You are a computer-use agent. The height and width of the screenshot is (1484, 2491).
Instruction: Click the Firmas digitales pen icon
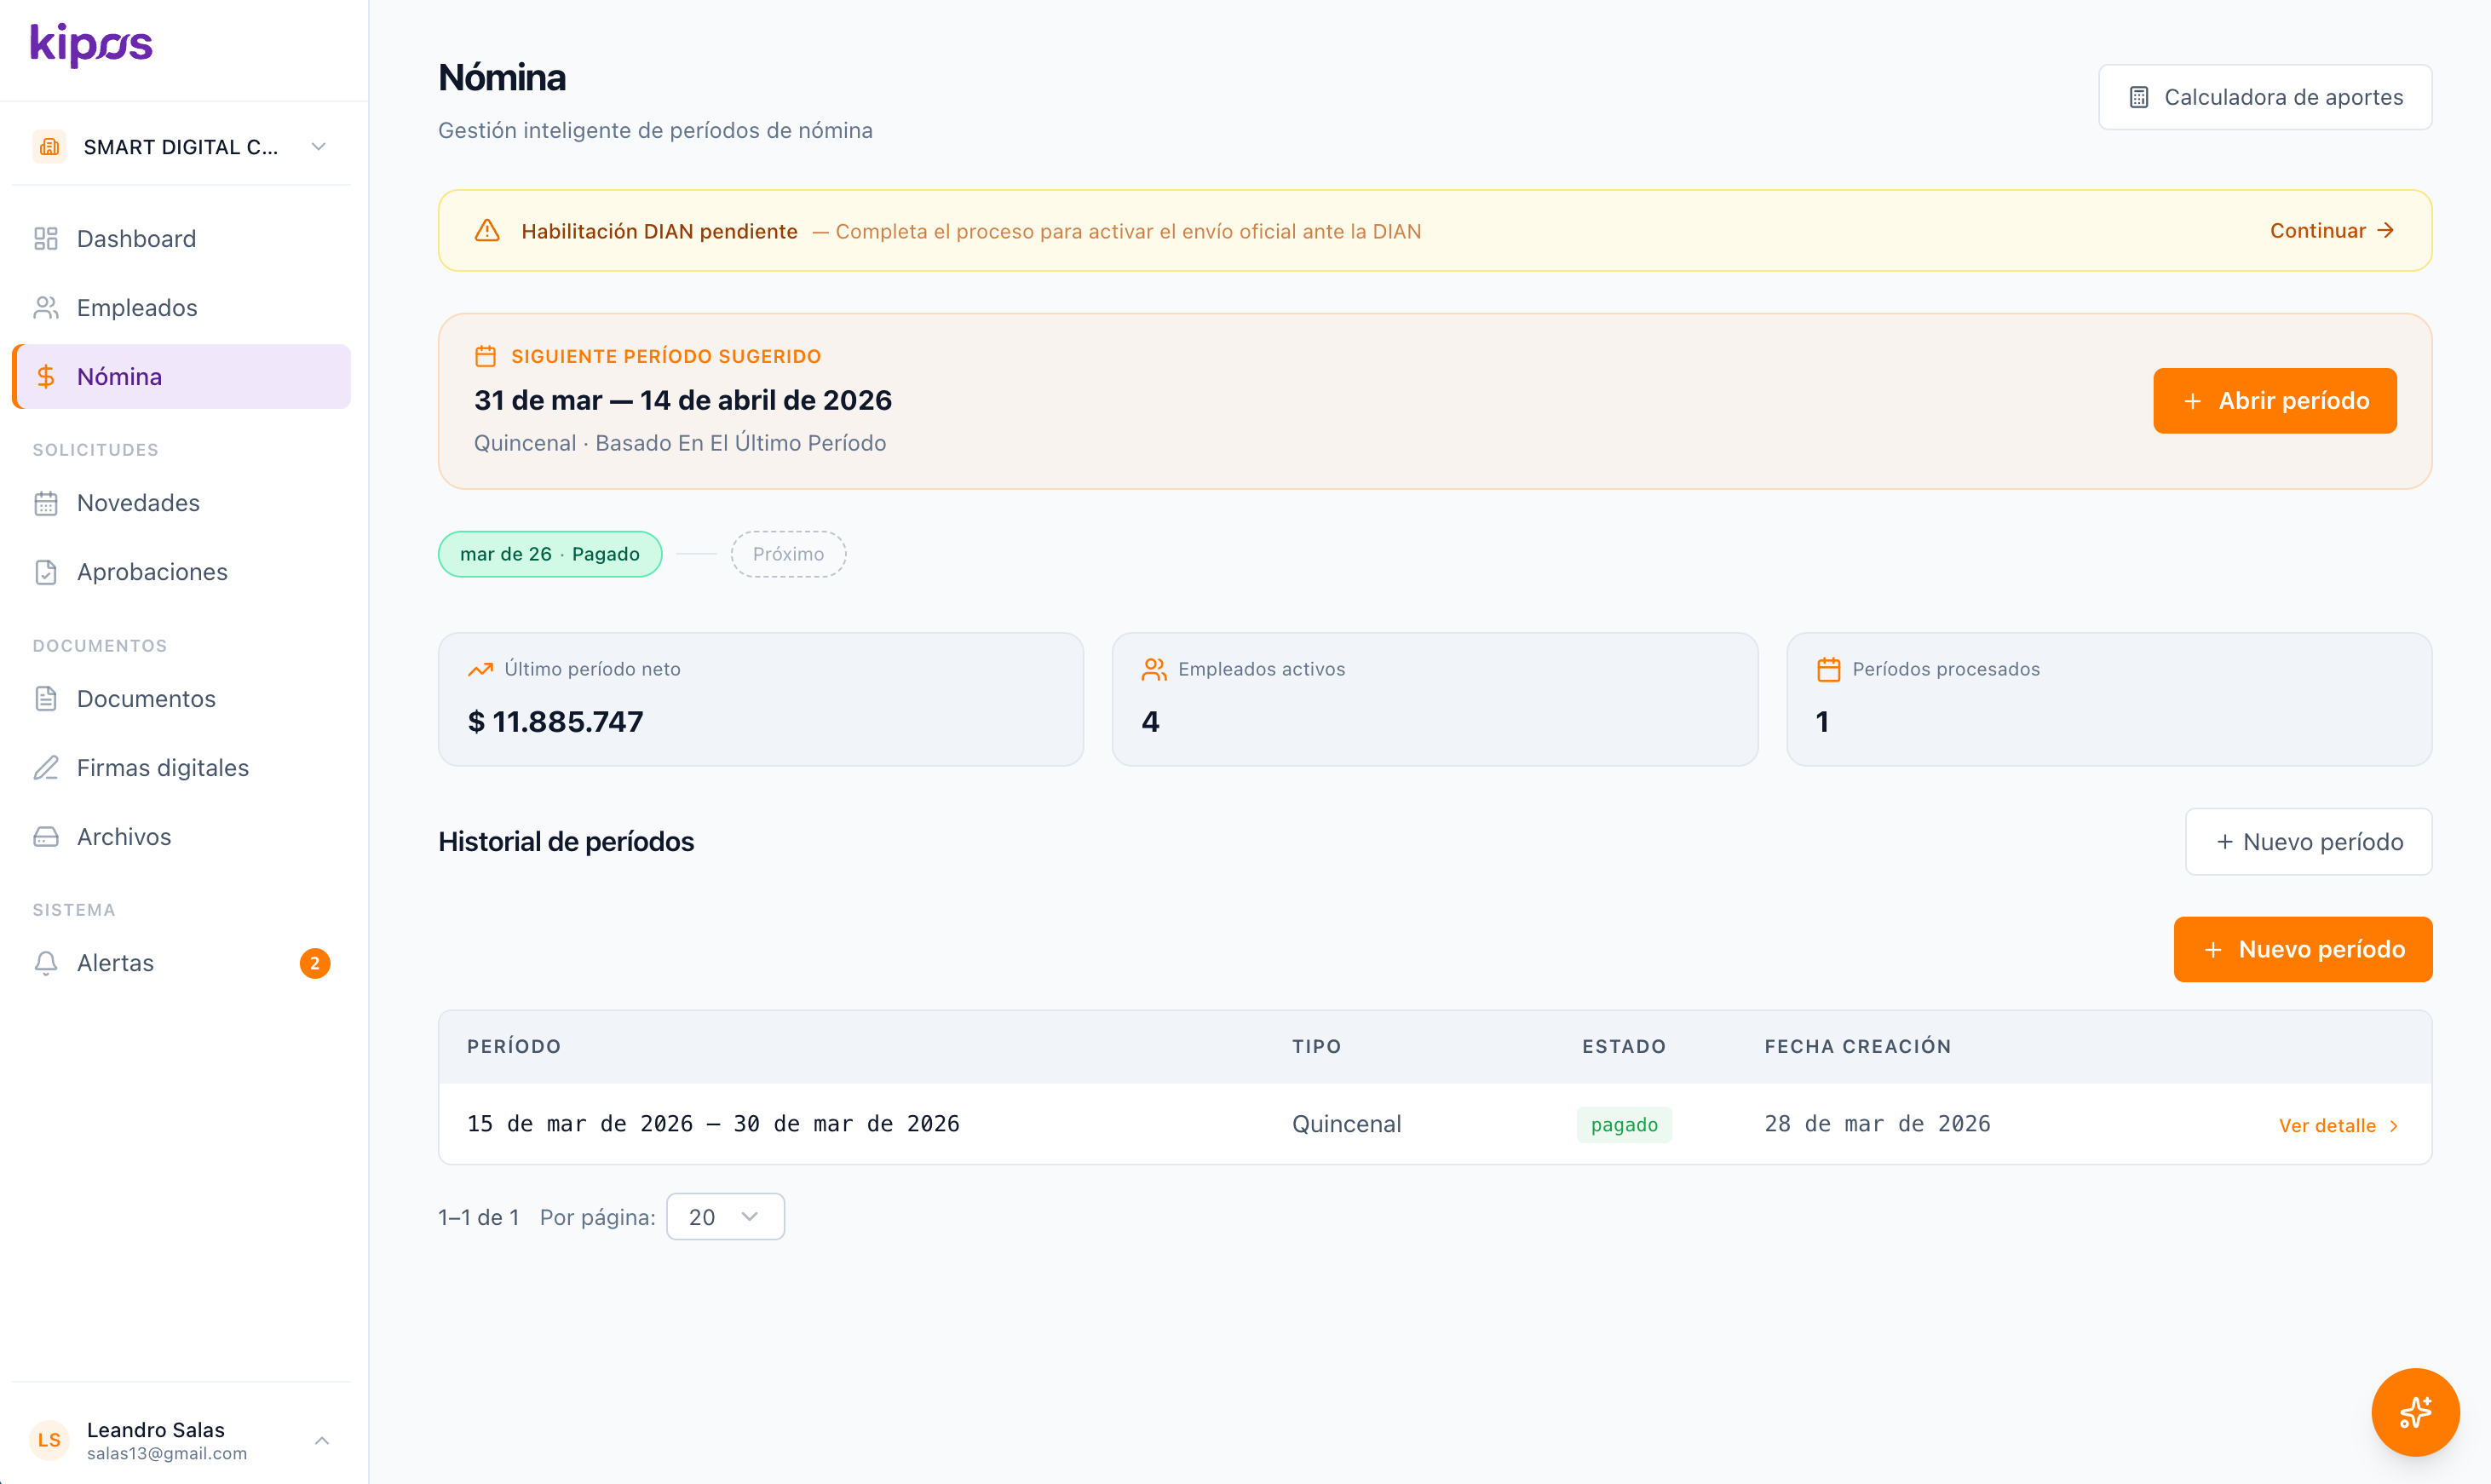point(46,768)
